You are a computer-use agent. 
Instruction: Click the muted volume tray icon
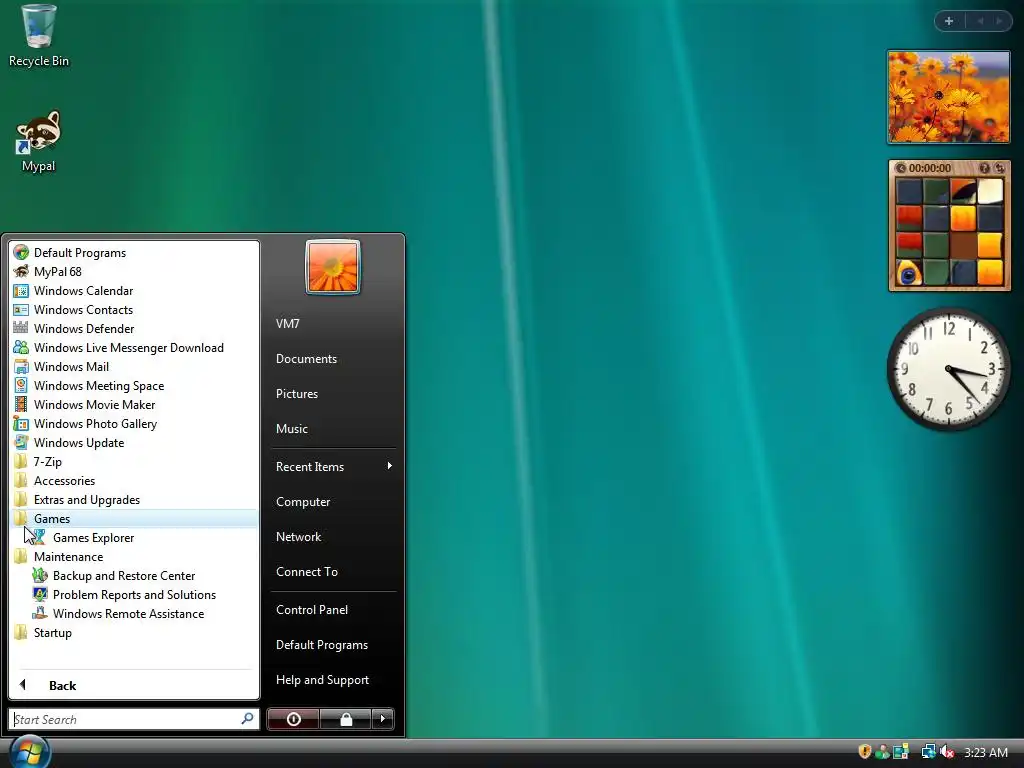pyautogui.click(x=947, y=752)
